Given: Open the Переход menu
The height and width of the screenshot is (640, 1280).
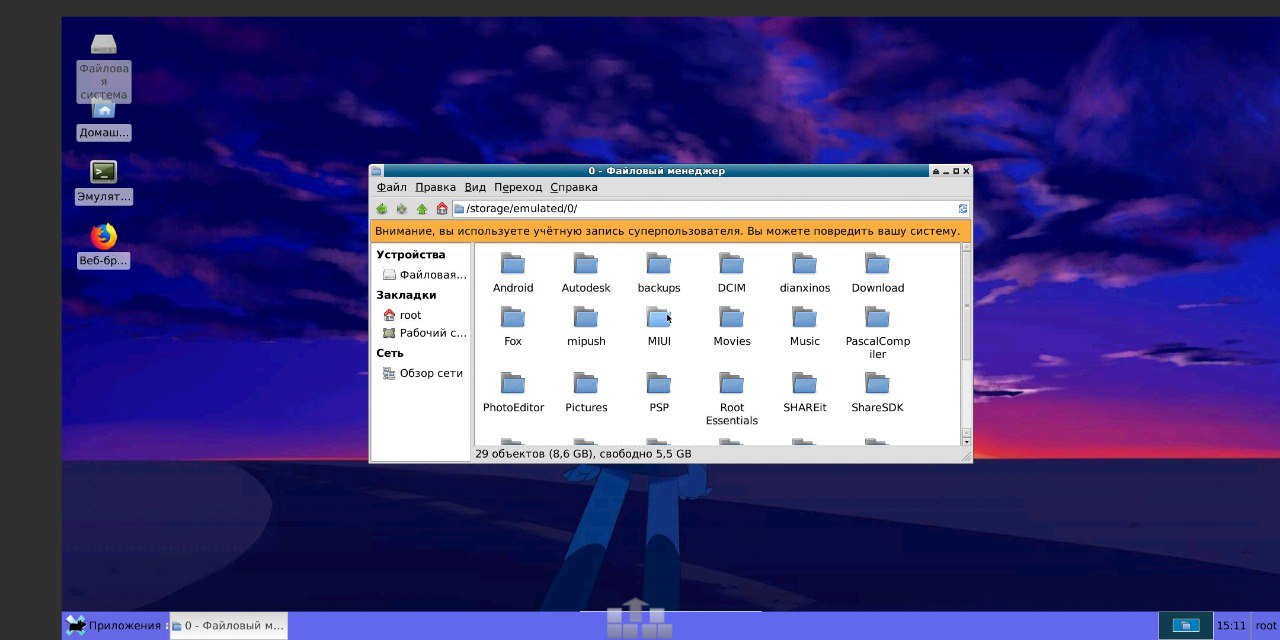Looking at the screenshot, I should point(517,187).
